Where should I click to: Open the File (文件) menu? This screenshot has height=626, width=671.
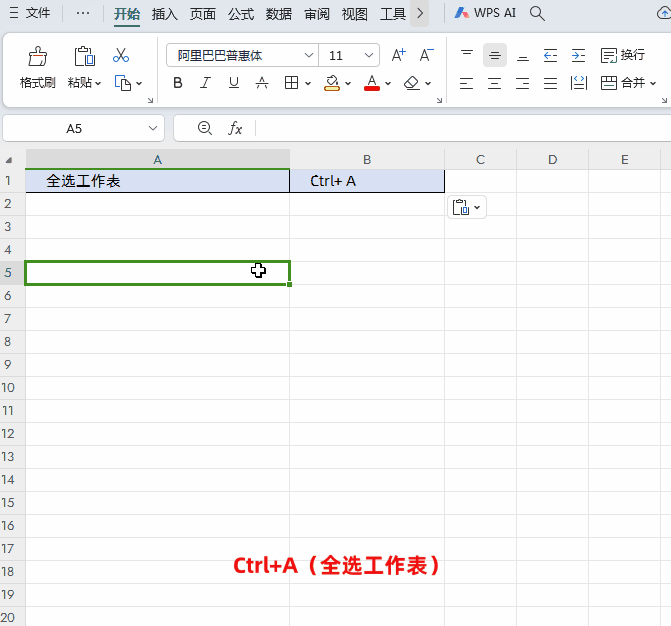(30, 13)
